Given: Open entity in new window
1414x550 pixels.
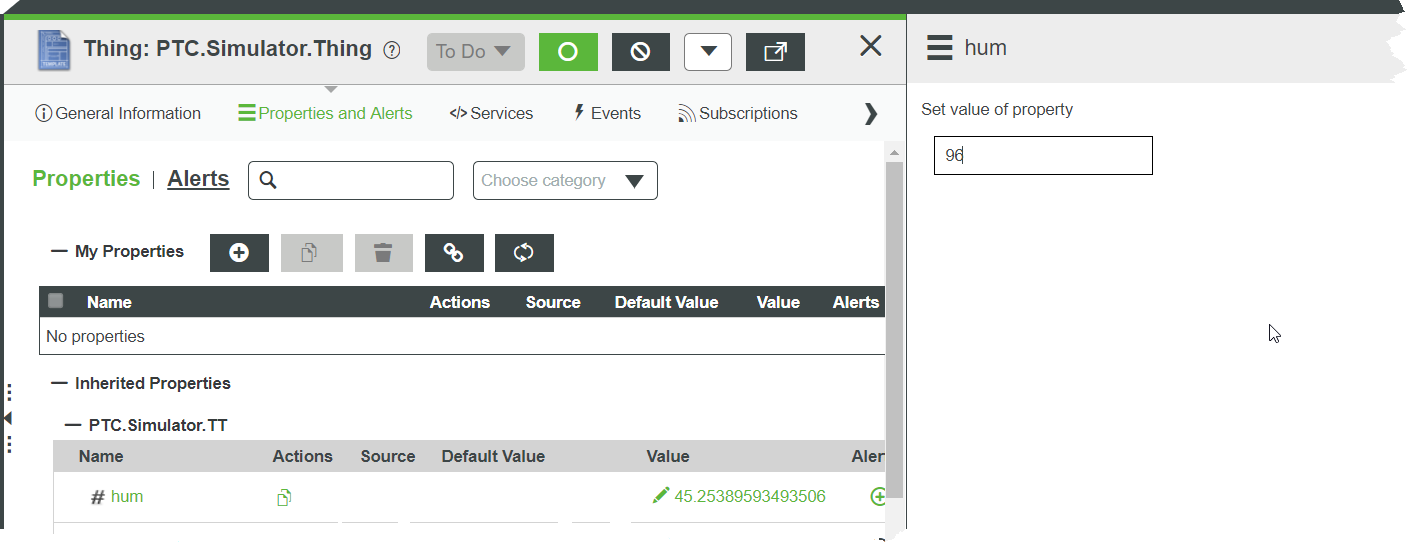Looking at the screenshot, I should [775, 52].
